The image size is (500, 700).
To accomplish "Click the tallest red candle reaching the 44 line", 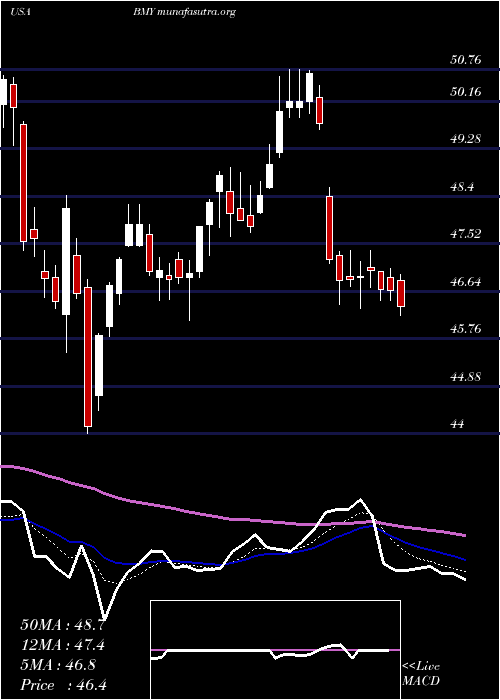I will pyautogui.click(x=88, y=357).
